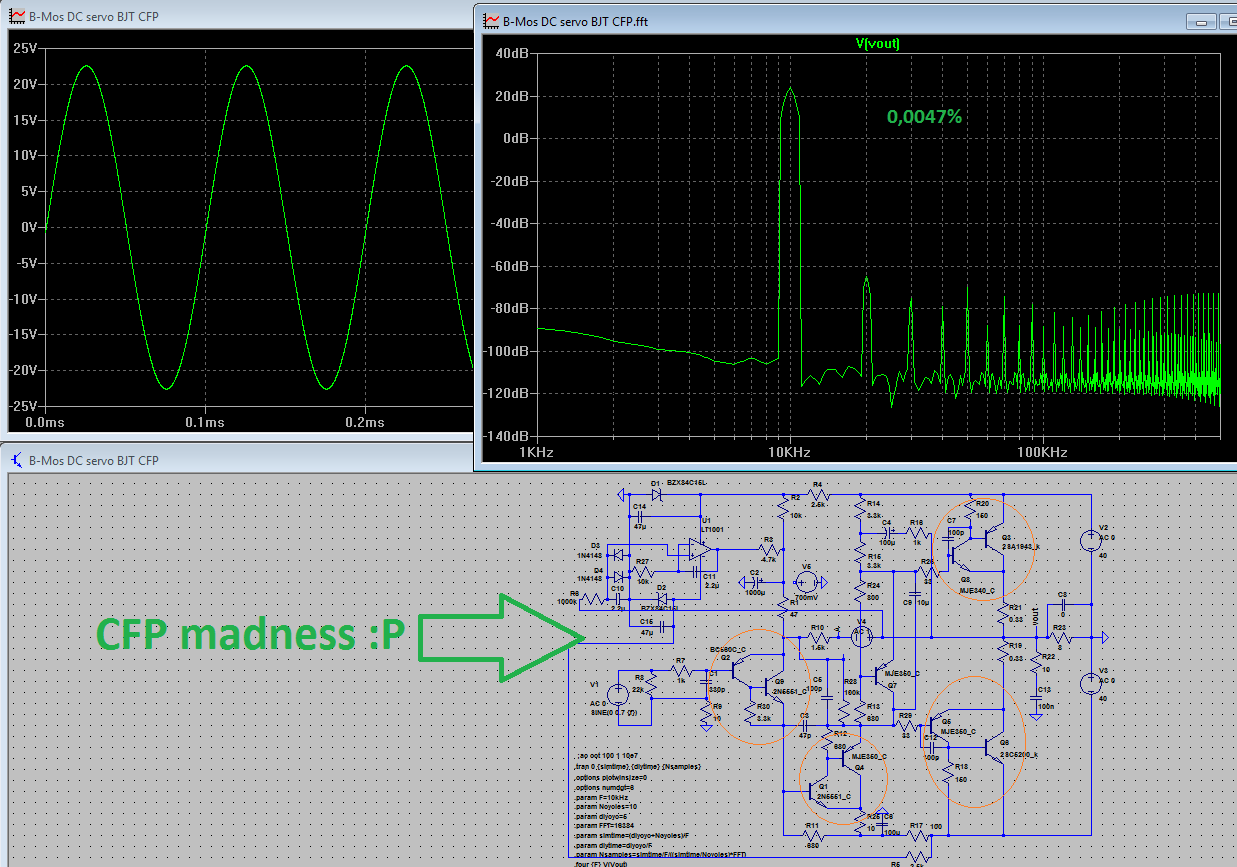Click the 40dB label on FFT vertical axis
1237x867 pixels.
512,53
